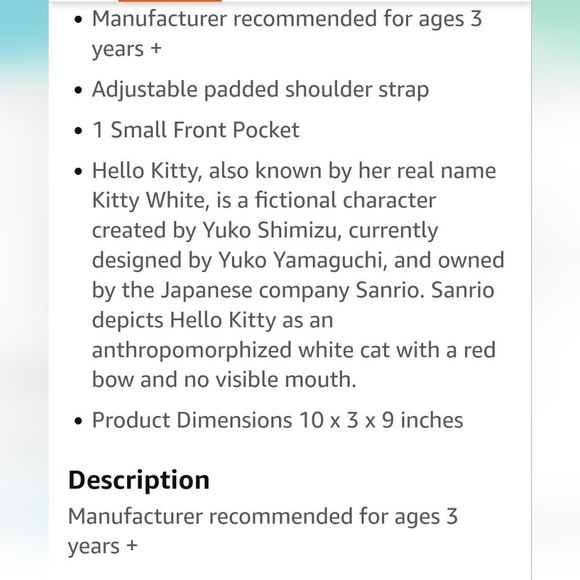Click the Product Dimensions 10 x 3 x 9 inches text
The height and width of the screenshot is (580, 580).
pos(277,420)
